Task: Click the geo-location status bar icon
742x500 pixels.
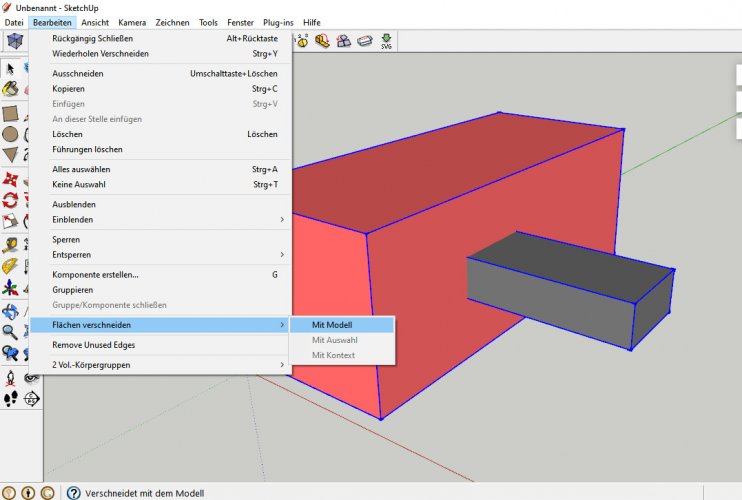Action: click(9, 493)
